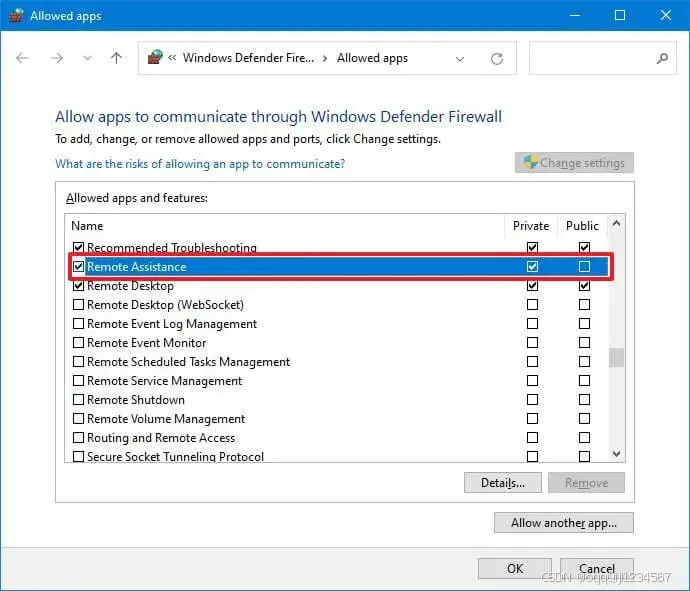This screenshot has width=690, height=591.
Task: Click Allow another app button
Action: pos(564,523)
